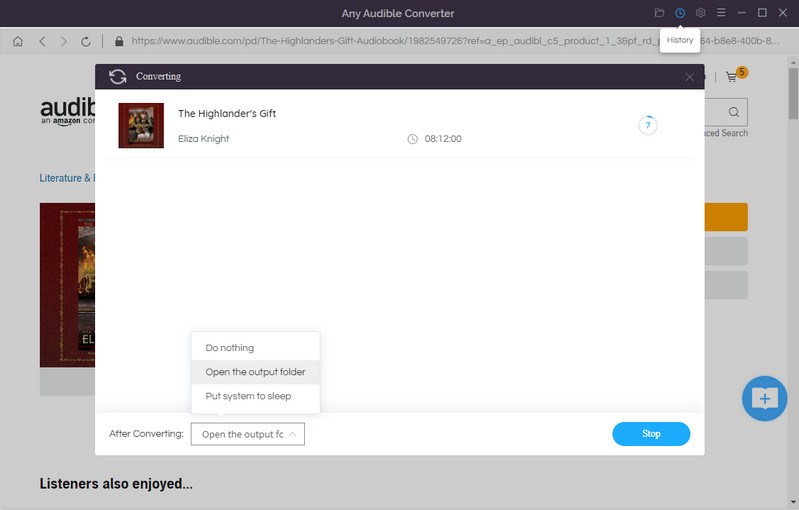Click the orange buy button on Audible page

726,217
